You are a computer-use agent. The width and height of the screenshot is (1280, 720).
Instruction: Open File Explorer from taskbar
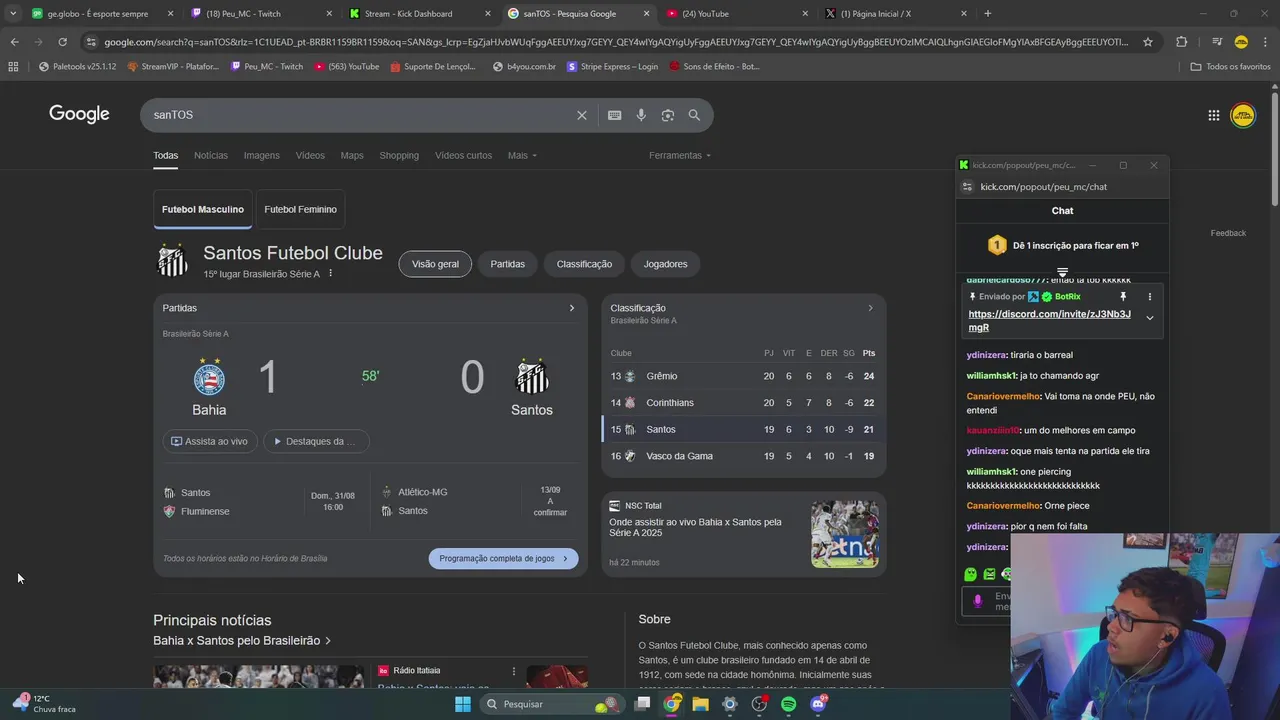point(701,704)
